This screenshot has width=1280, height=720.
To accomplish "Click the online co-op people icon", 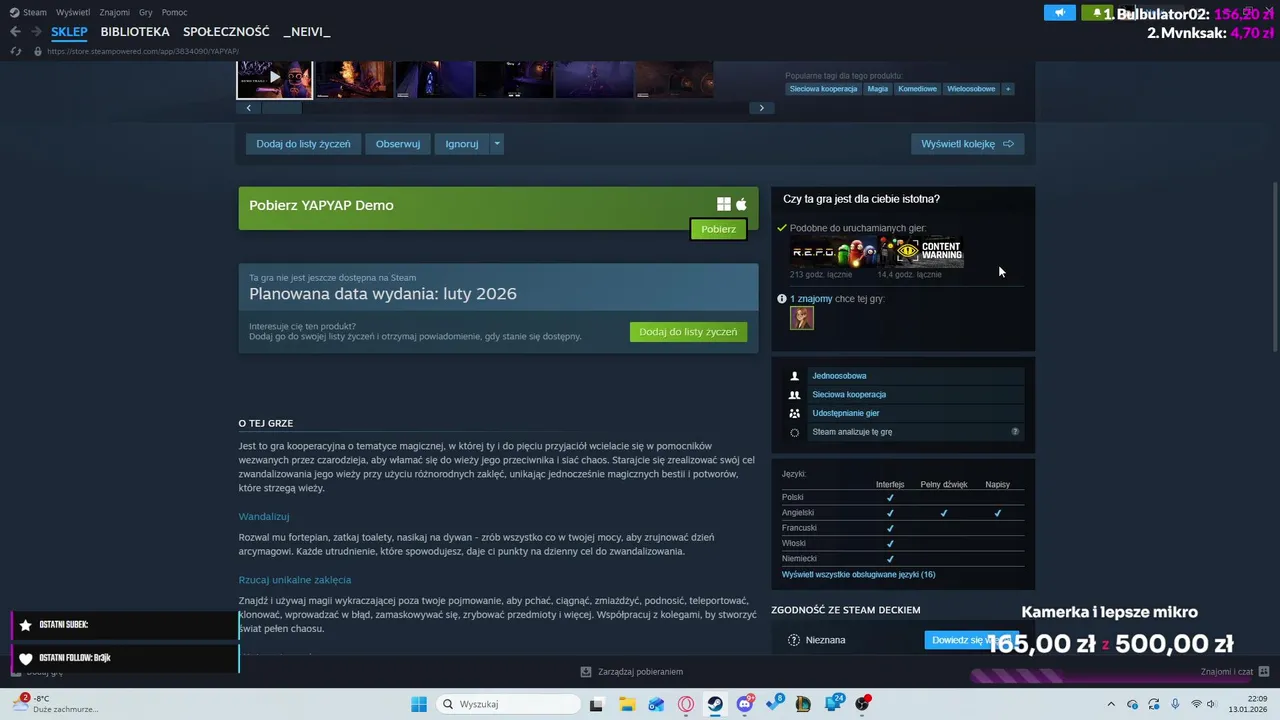I will 795,395.
